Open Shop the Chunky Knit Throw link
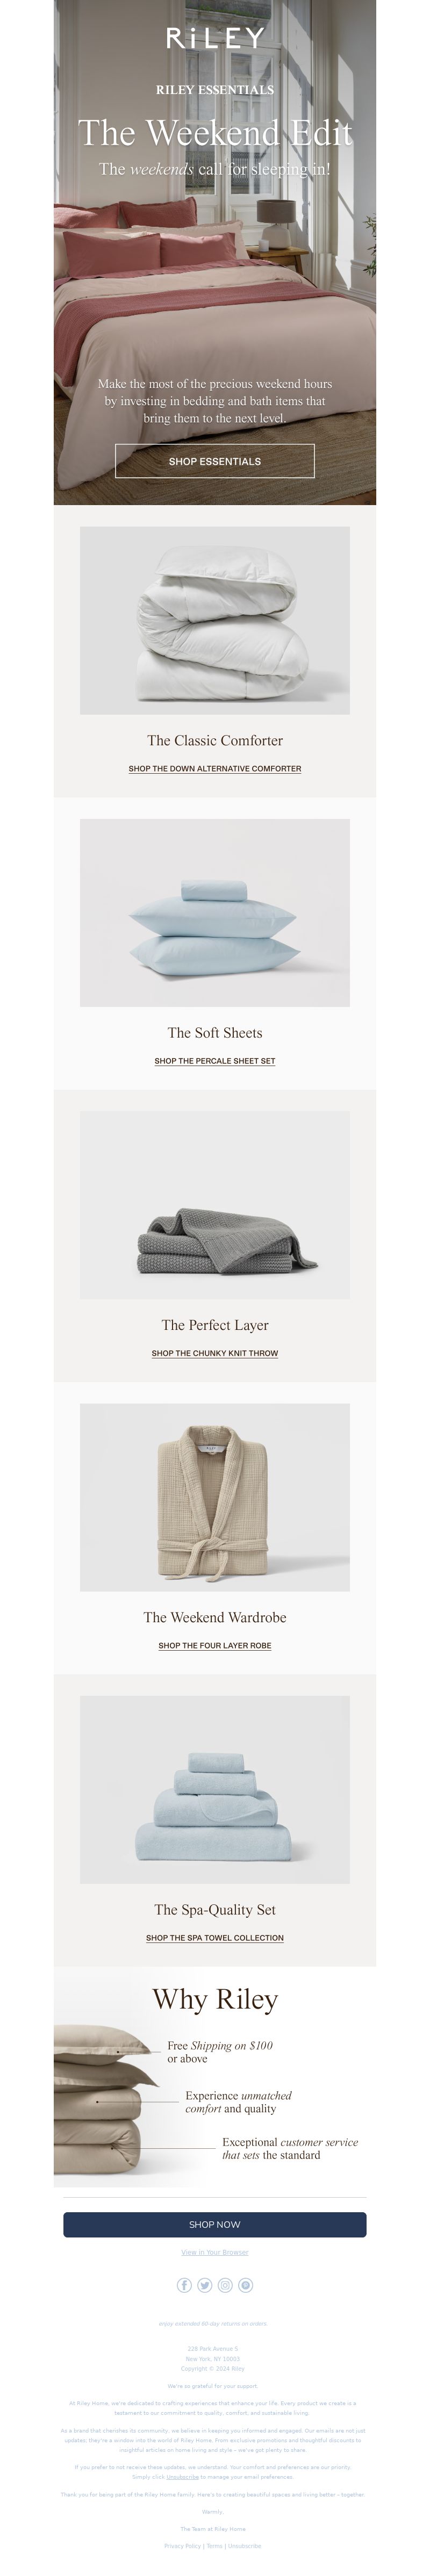This screenshot has width=430, height=2576. pos(215,1353)
